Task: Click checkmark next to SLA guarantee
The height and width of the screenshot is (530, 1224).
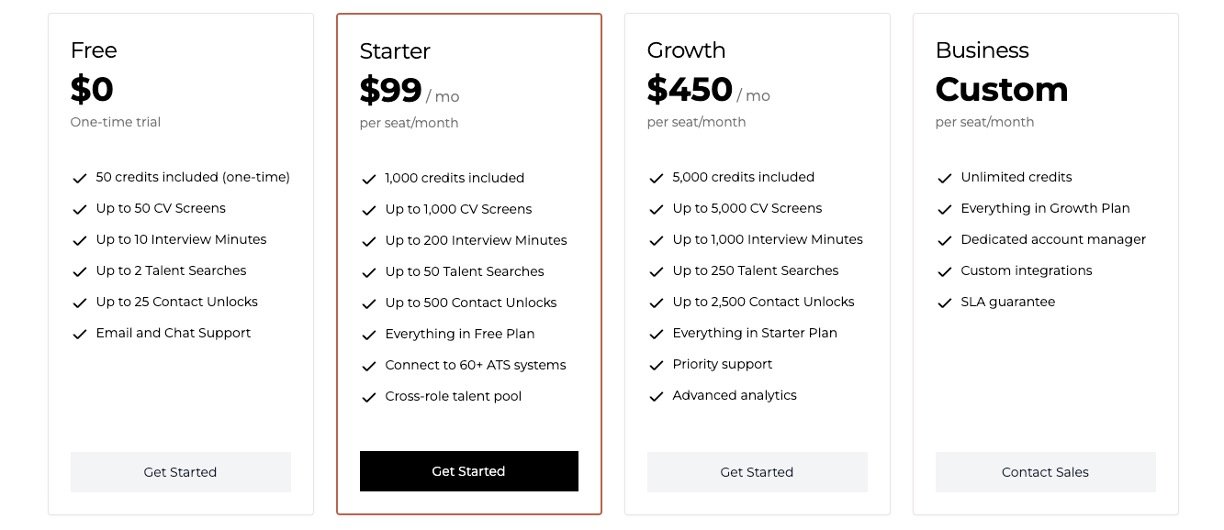Action: [x=944, y=303]
